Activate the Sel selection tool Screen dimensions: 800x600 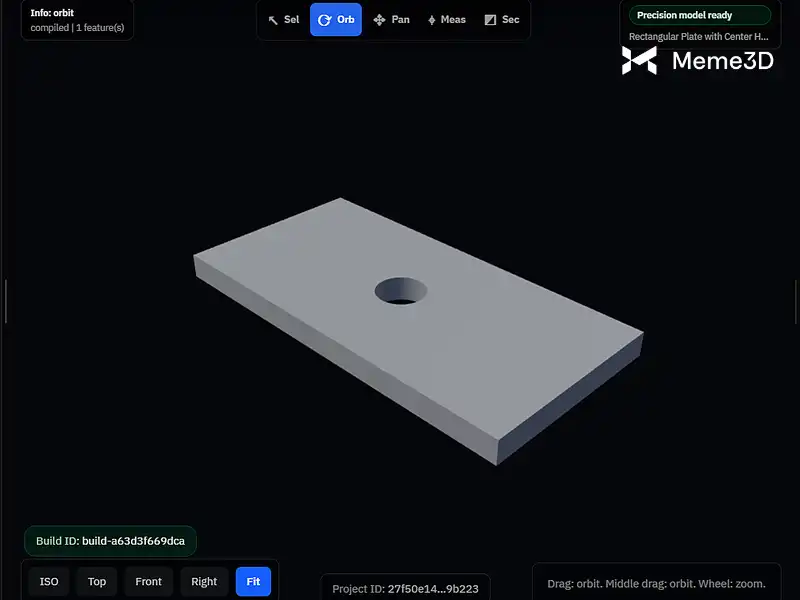284,19
